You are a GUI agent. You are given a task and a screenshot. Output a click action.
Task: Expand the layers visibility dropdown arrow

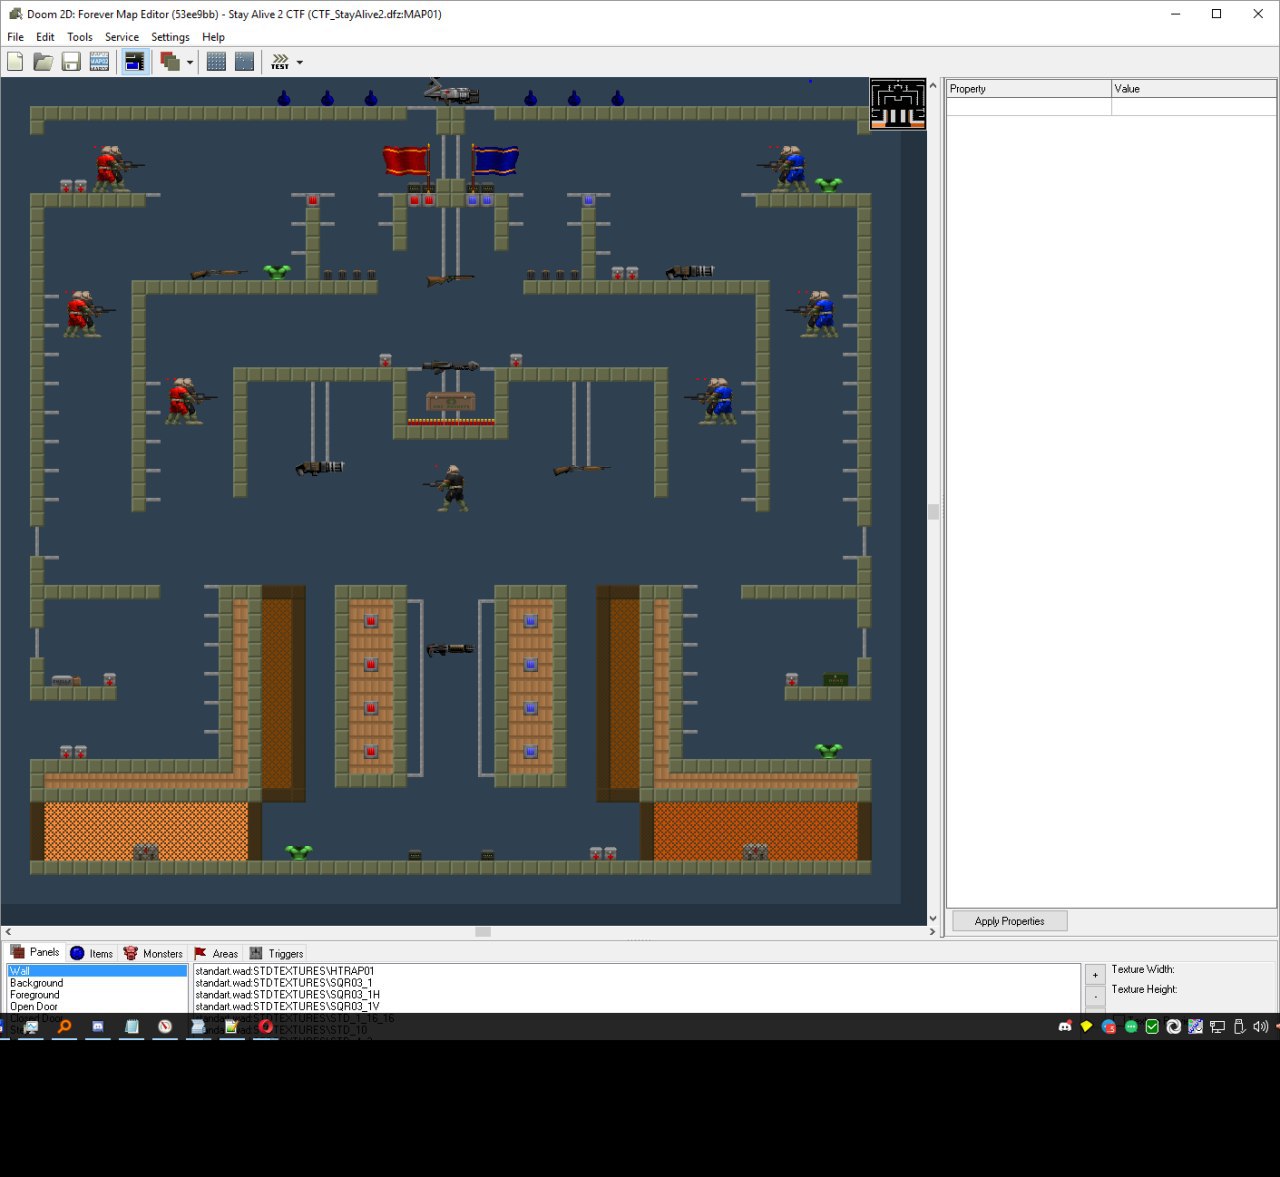(x=190, y=62)
